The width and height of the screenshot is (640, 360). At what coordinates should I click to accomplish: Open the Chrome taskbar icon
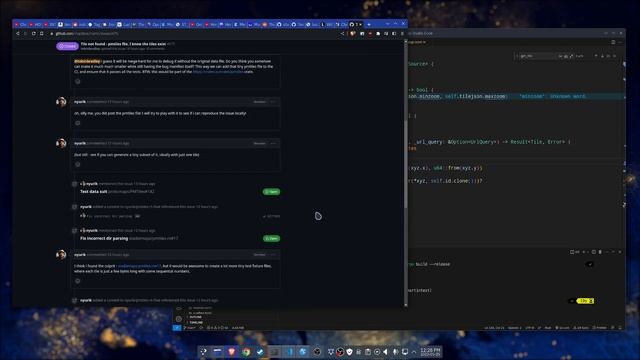coord(246,351)
